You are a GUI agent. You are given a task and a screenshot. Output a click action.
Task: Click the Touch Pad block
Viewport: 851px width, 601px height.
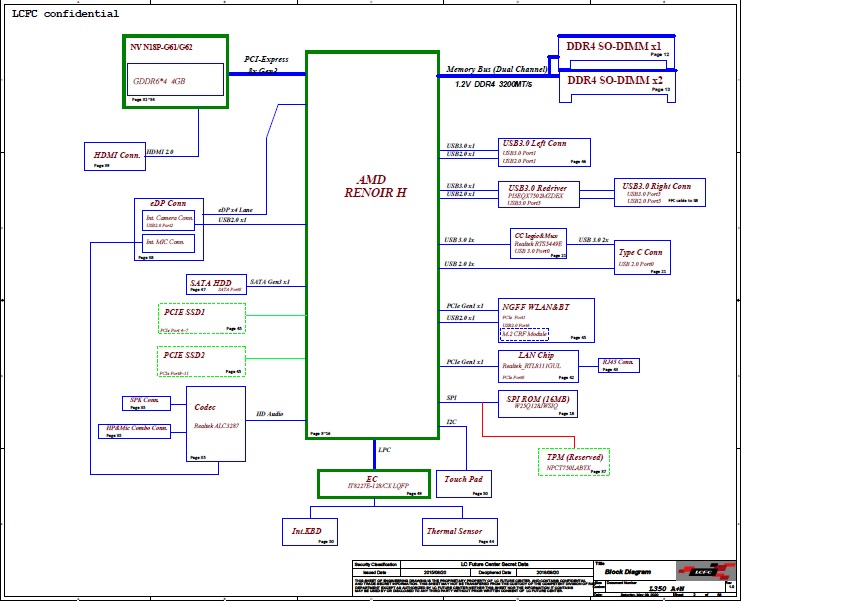click(x=464, y=484)
